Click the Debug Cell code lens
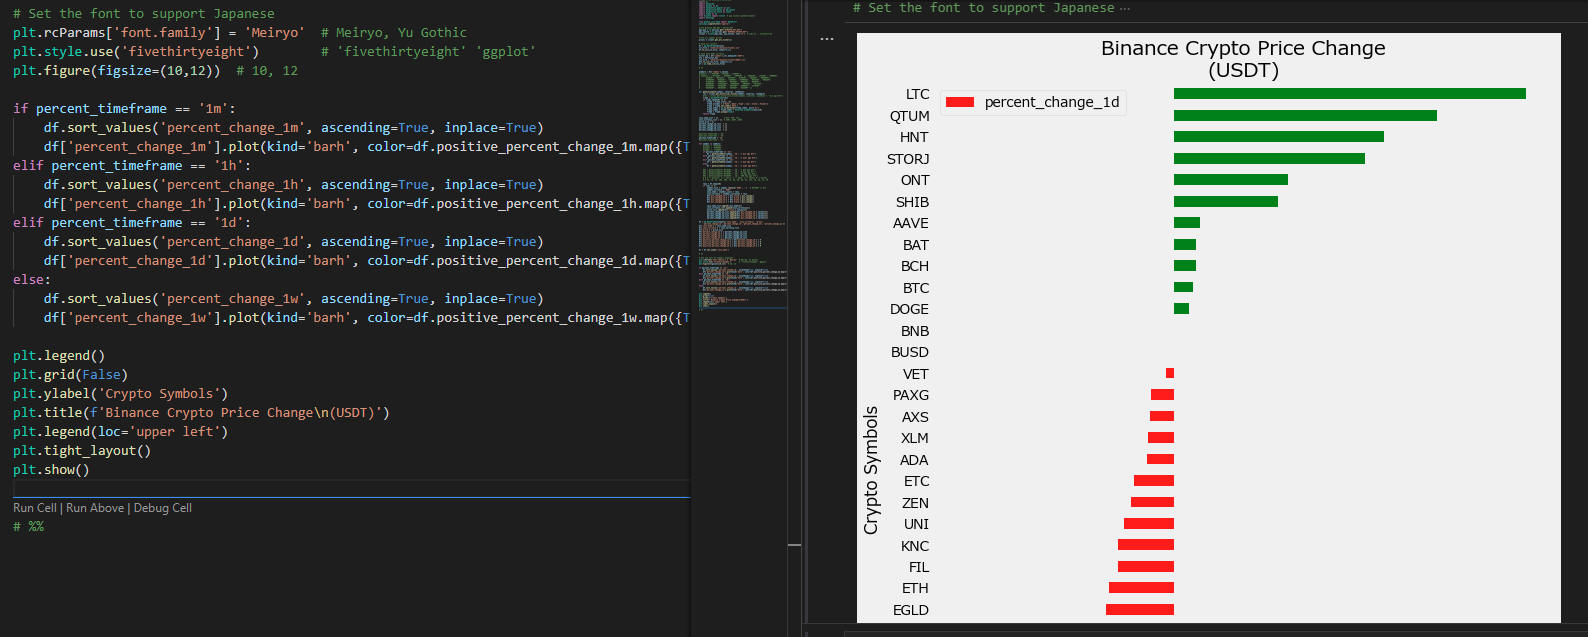1588x637 pixels. pos(163,508)
